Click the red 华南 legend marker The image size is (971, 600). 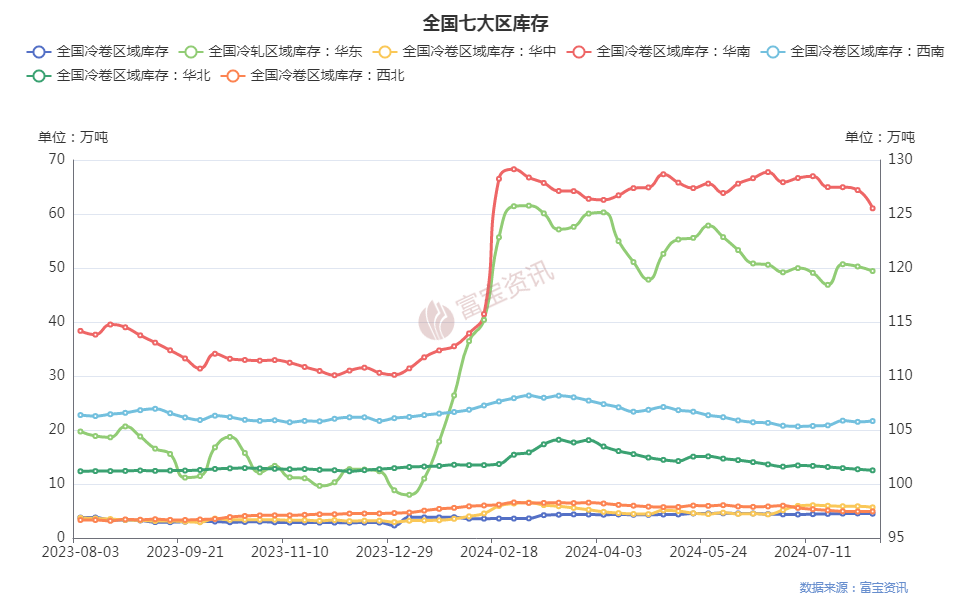580,50
